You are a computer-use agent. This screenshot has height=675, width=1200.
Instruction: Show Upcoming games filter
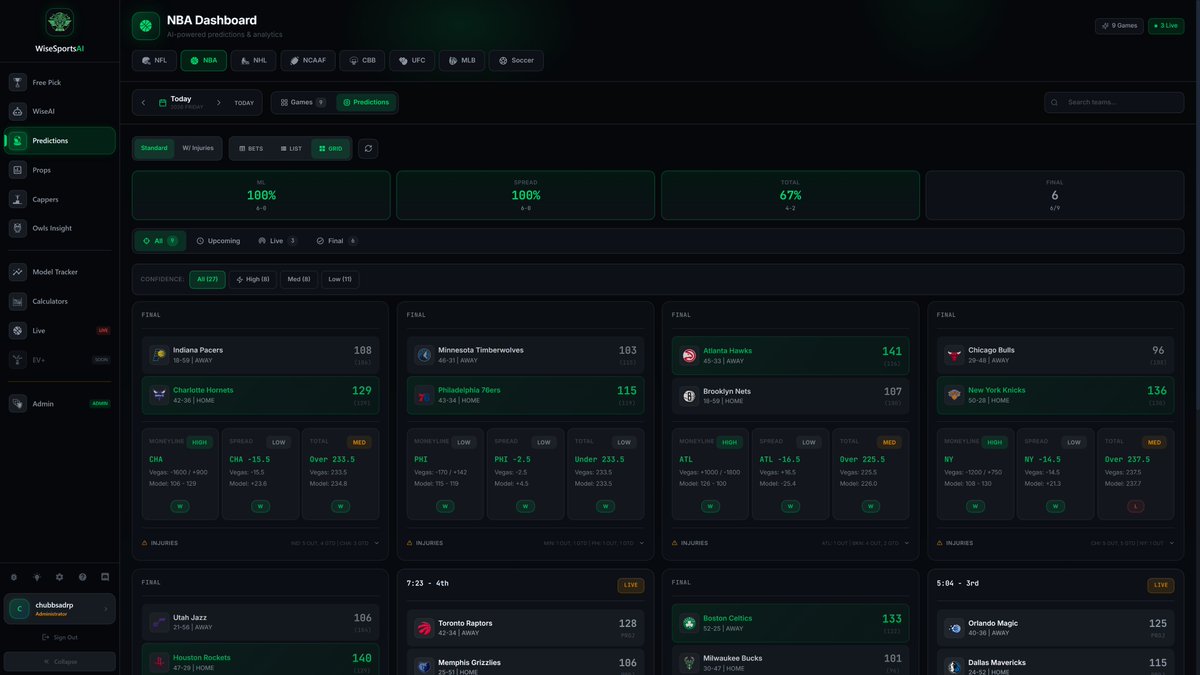(218, 241)
